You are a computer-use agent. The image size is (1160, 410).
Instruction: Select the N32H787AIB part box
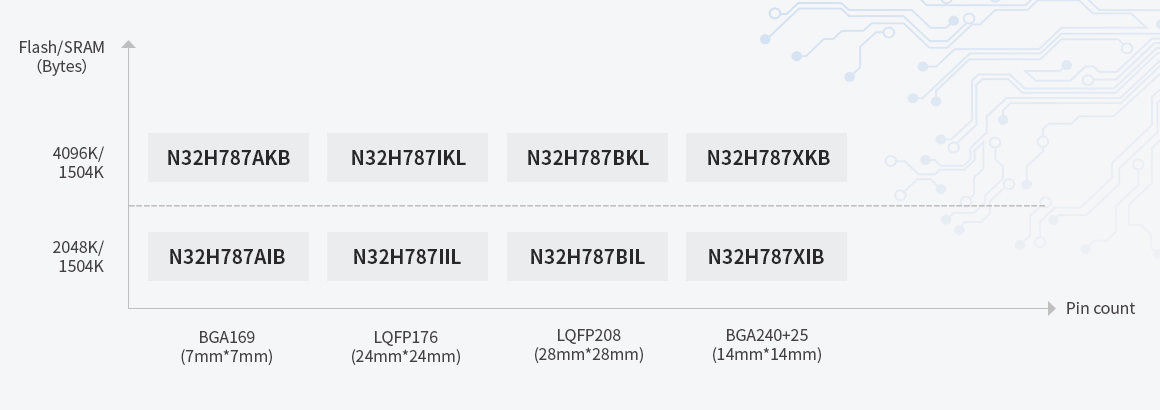[228, 257]
